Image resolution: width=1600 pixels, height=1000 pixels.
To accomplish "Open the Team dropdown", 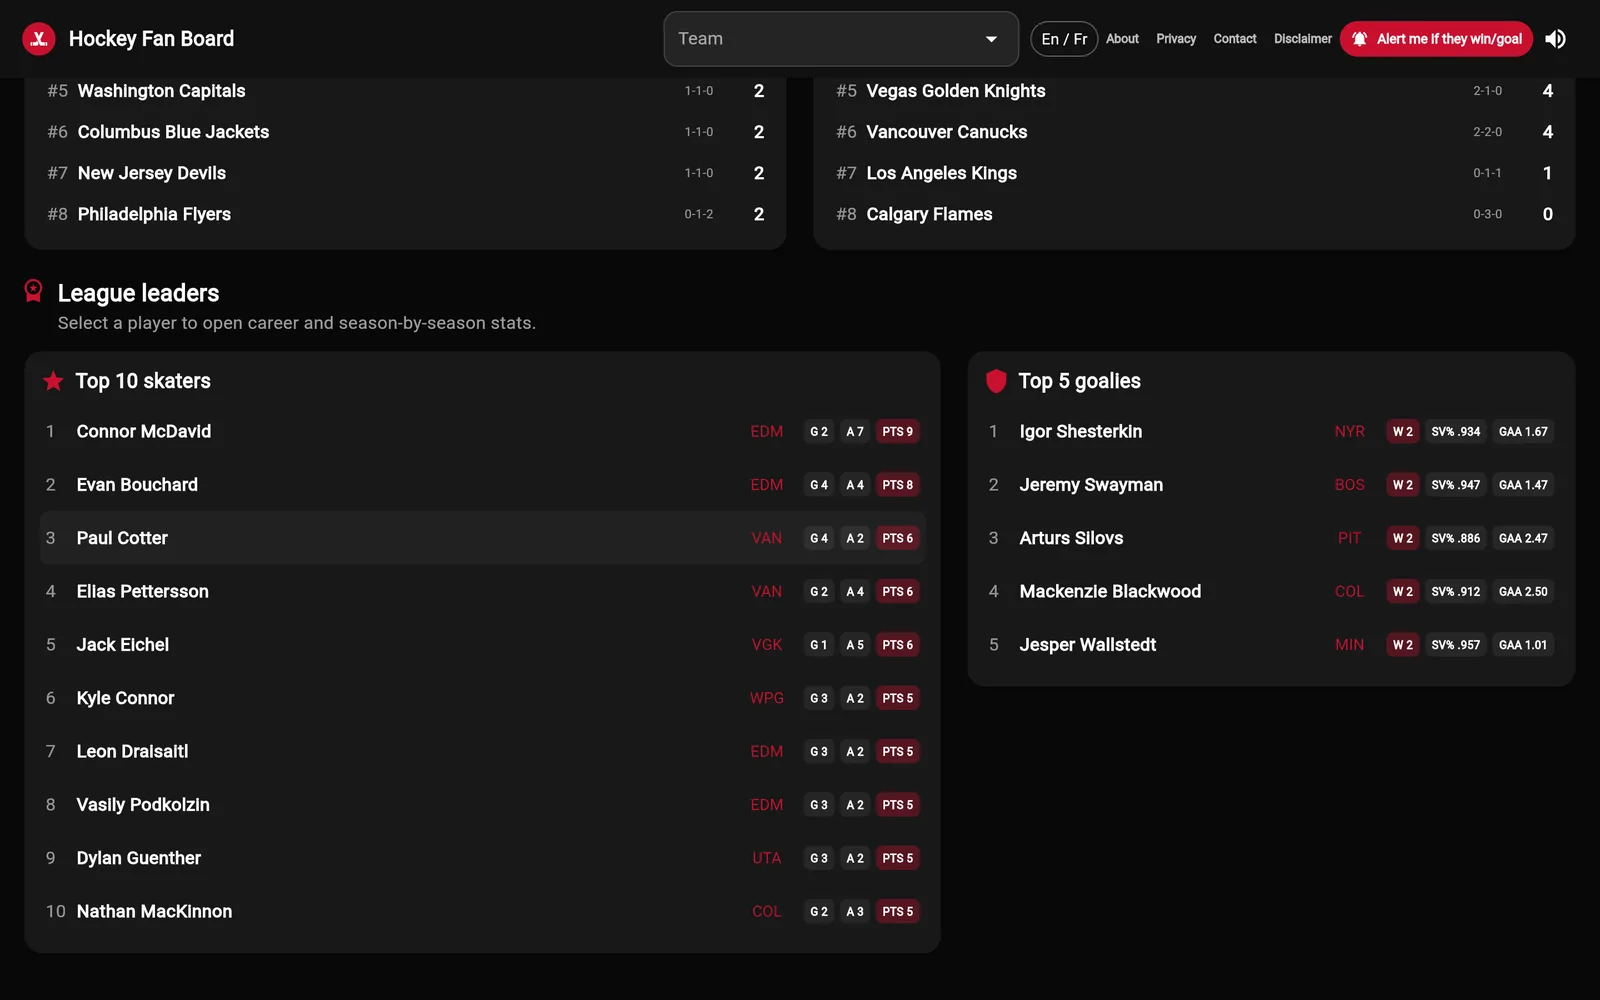I will [x=841, y=39].
